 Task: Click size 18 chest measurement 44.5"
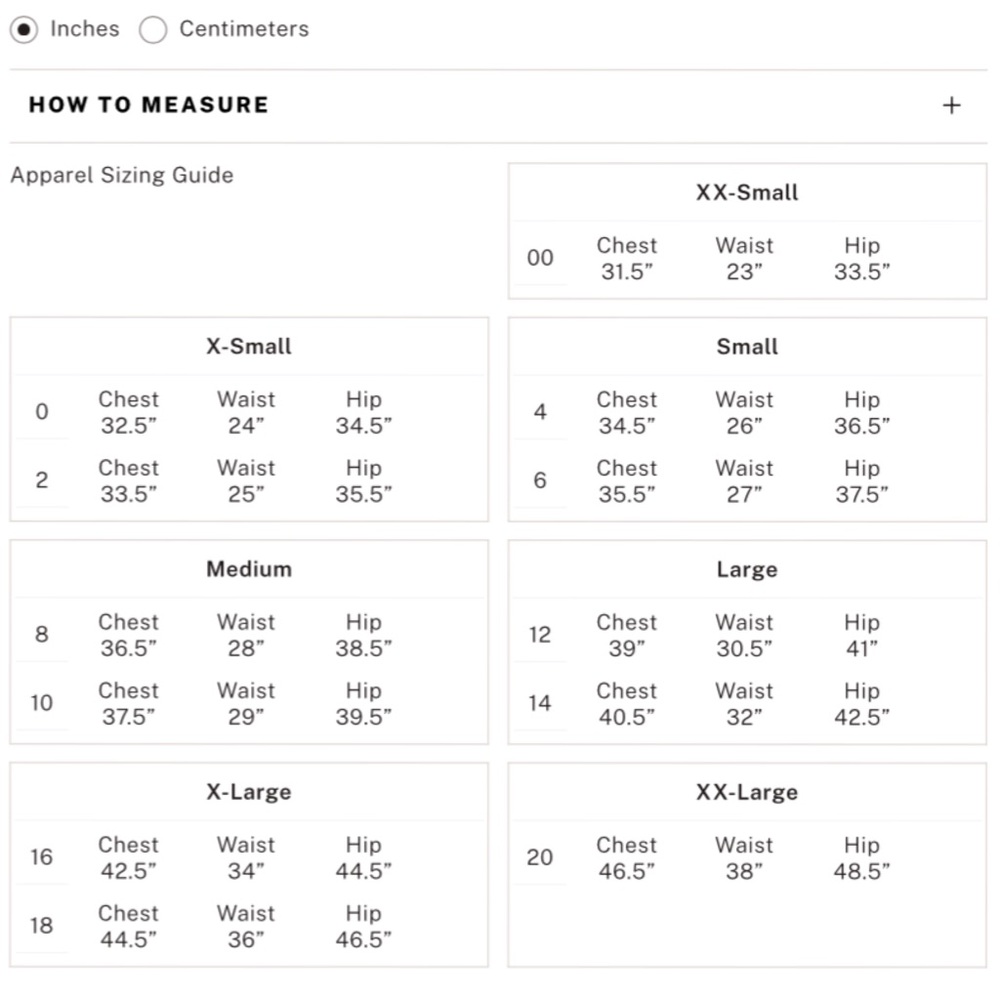[128, 939]
